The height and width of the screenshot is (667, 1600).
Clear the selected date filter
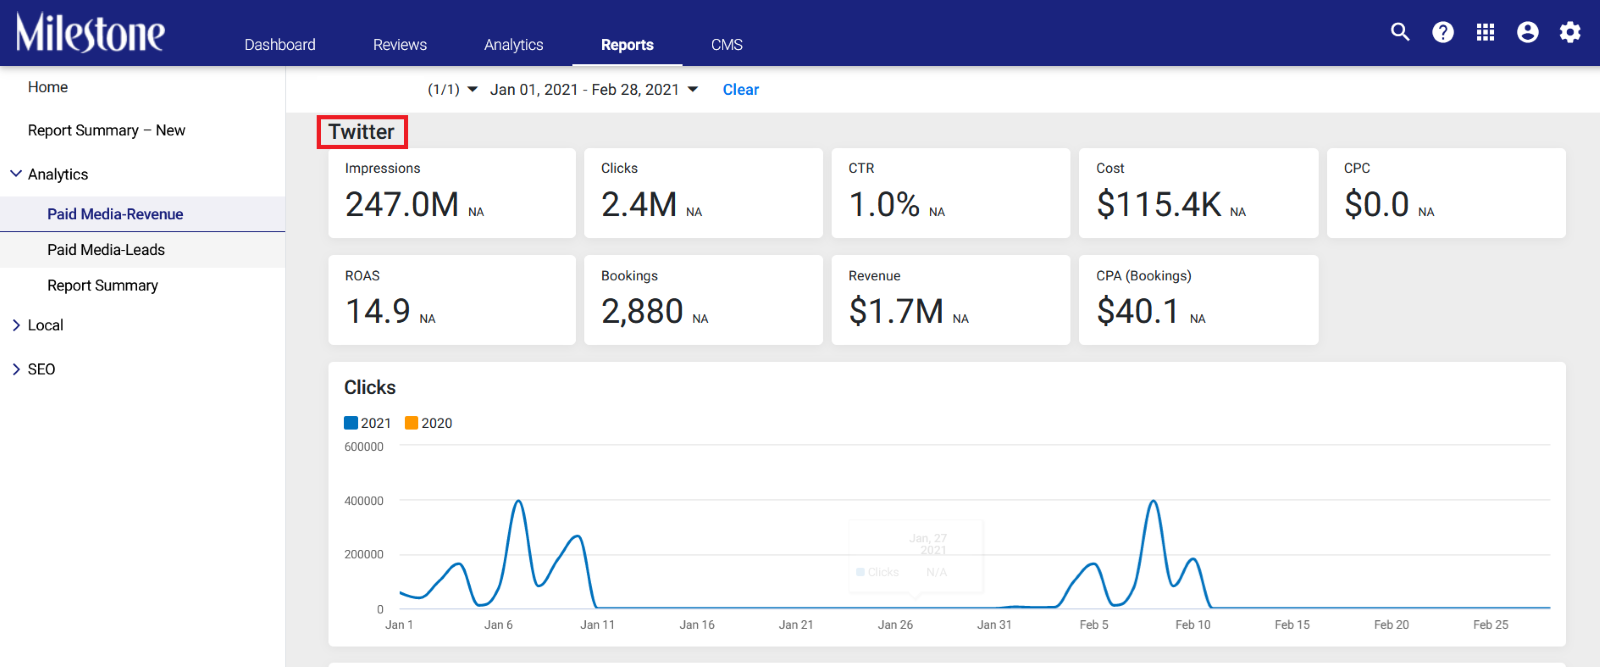[x=741, y=90]
